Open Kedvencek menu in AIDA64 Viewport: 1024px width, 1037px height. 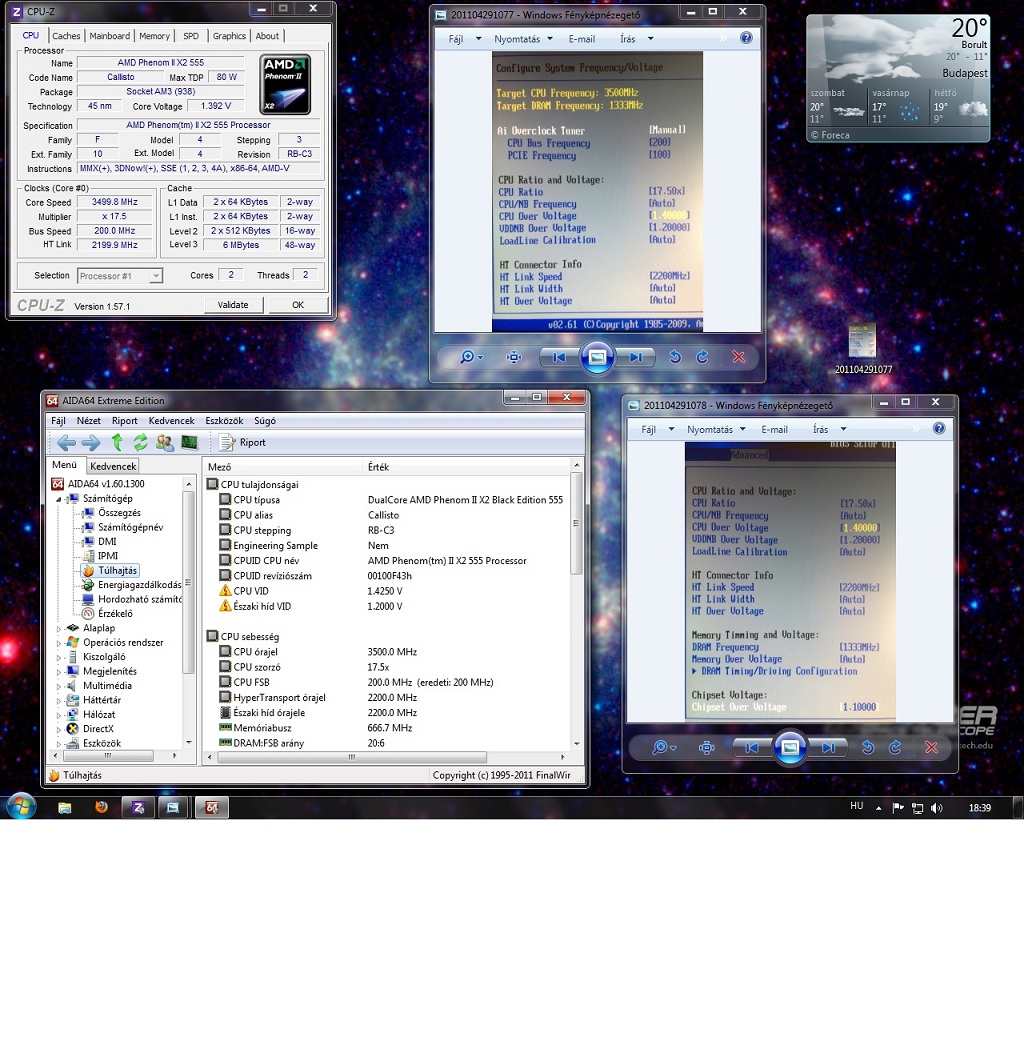(171, 421)
